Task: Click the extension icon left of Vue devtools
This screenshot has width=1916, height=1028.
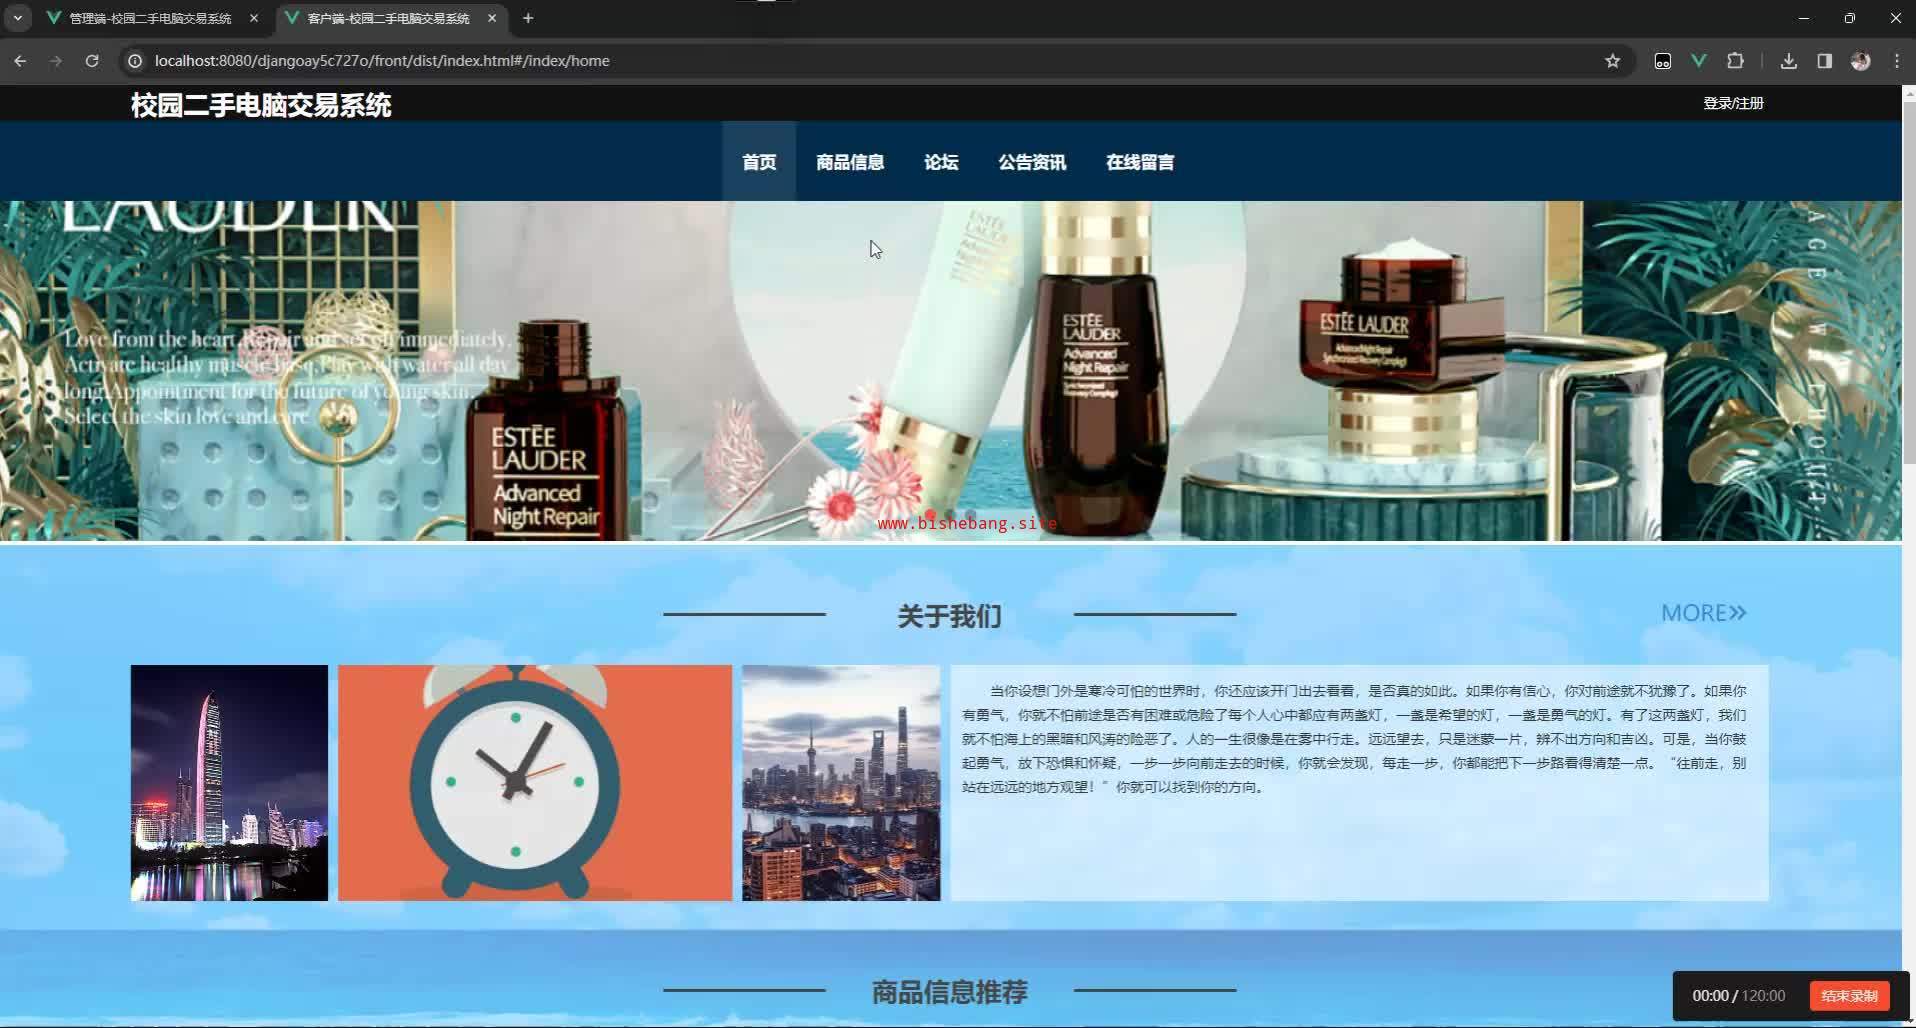Action: click(1662, 61)
